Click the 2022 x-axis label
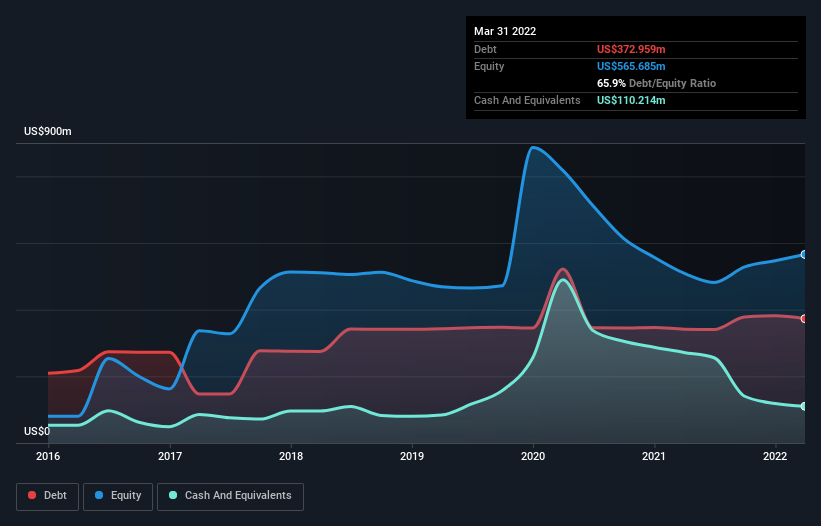Viewport: 821px width, 526px height. coord(775,456)
